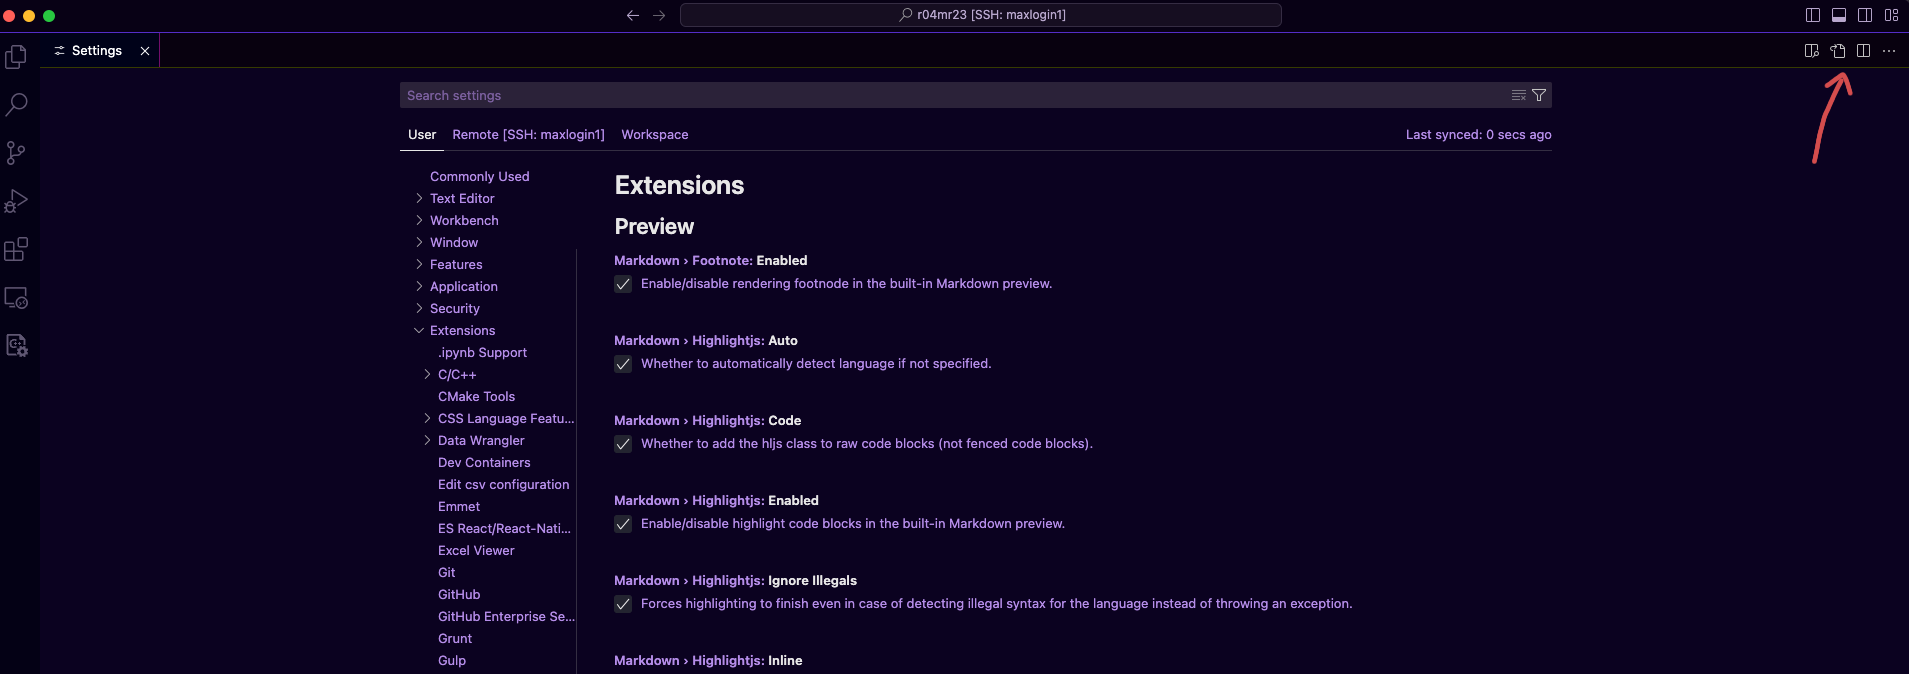
Task: Select the Settings editor tab
Action: [x=97, y=51]
